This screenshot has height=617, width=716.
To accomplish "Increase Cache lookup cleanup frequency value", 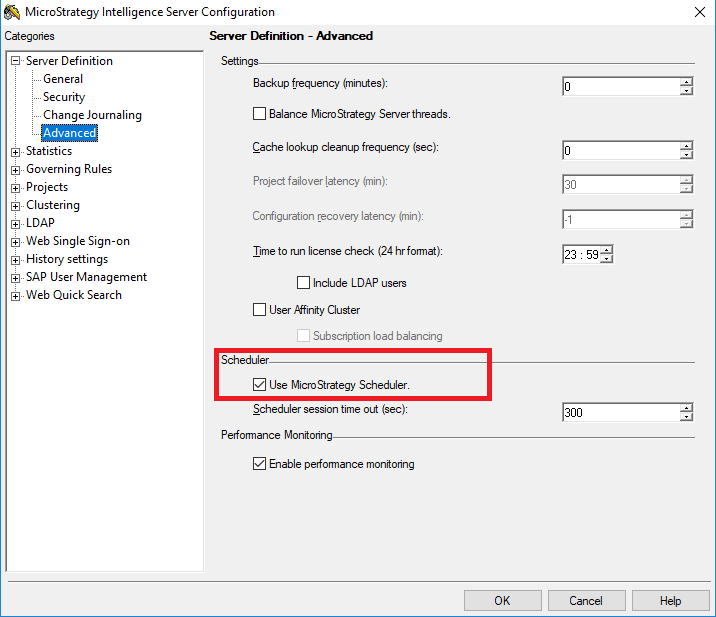I will pos(686,146).
